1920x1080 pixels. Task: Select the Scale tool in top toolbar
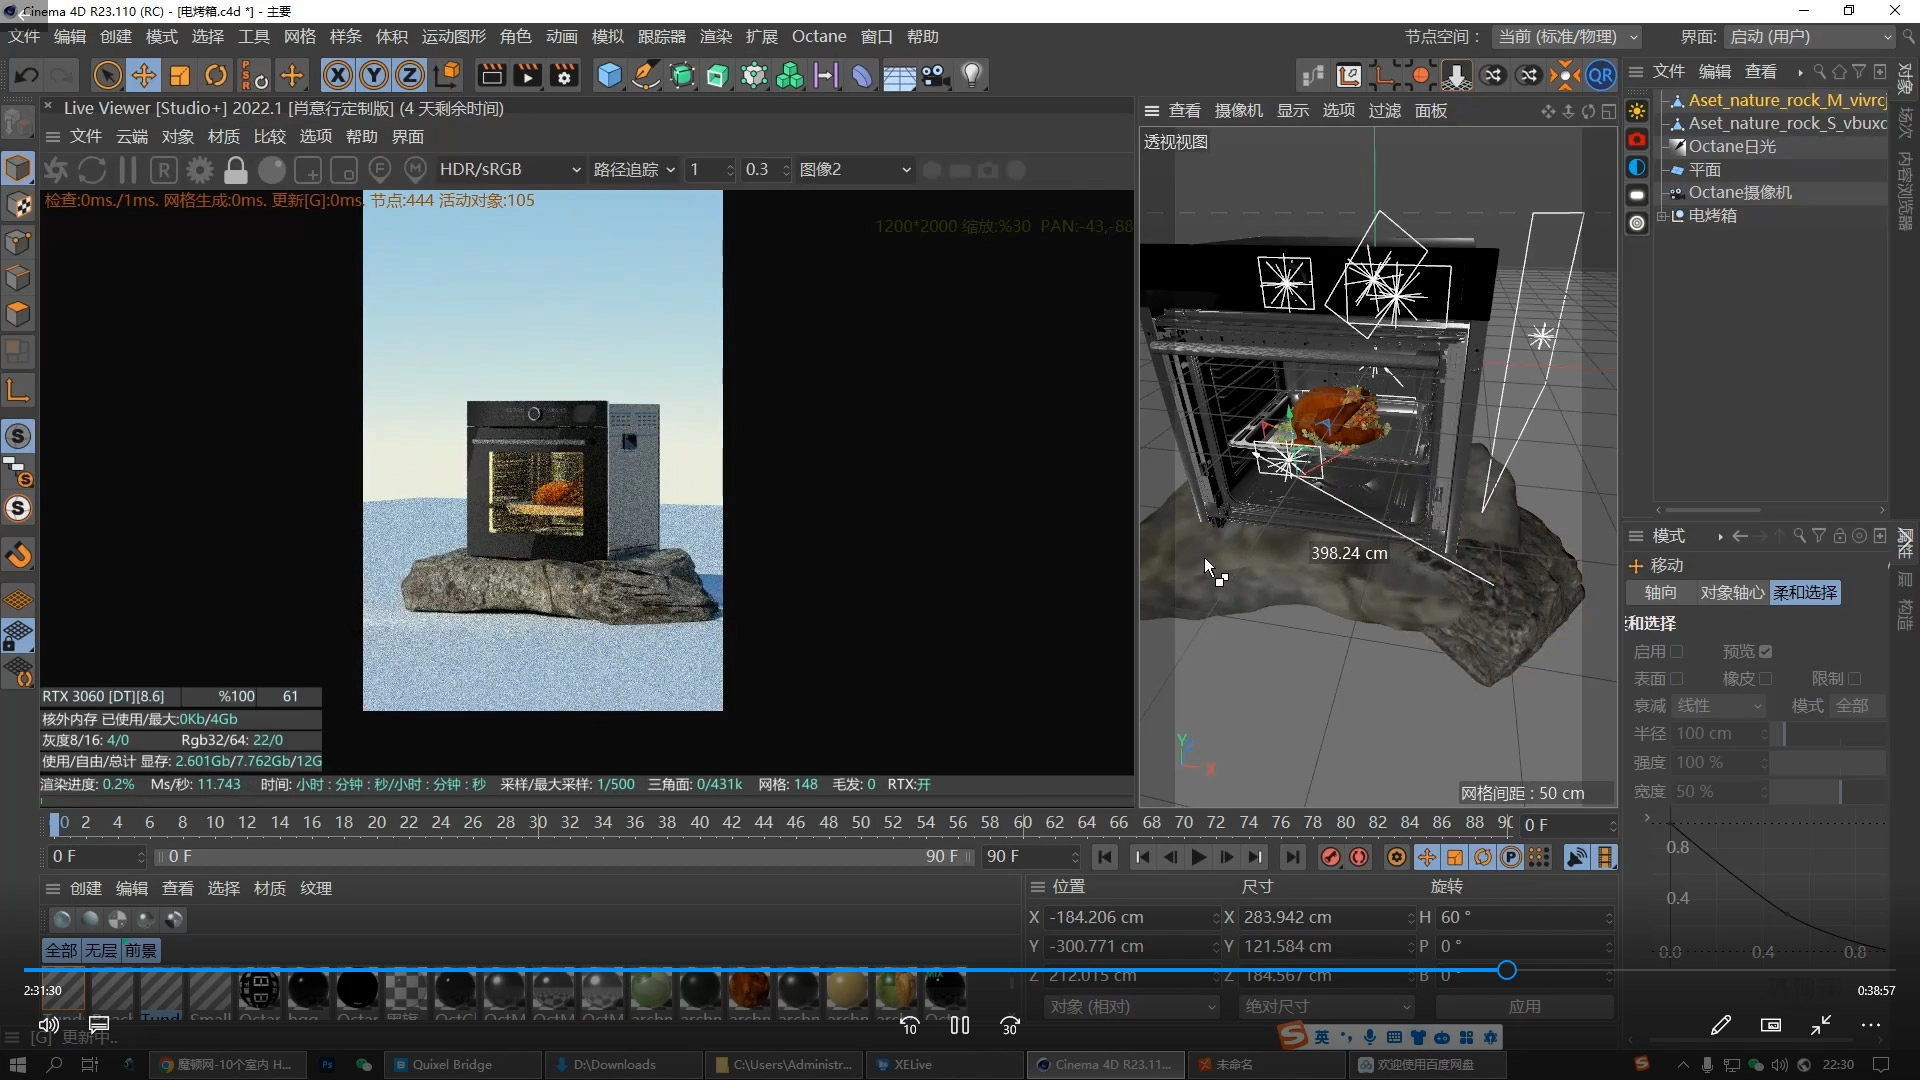point(180,76)
